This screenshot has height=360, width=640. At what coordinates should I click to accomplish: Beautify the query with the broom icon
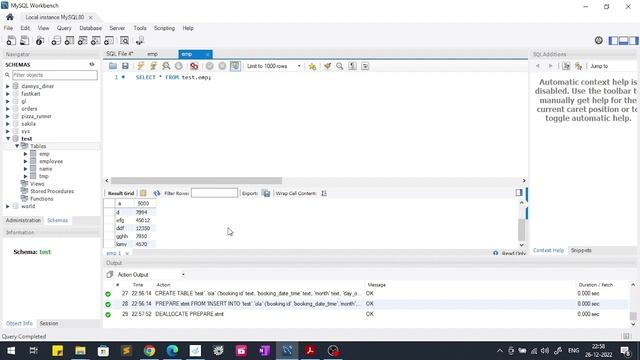pos(327,66)
